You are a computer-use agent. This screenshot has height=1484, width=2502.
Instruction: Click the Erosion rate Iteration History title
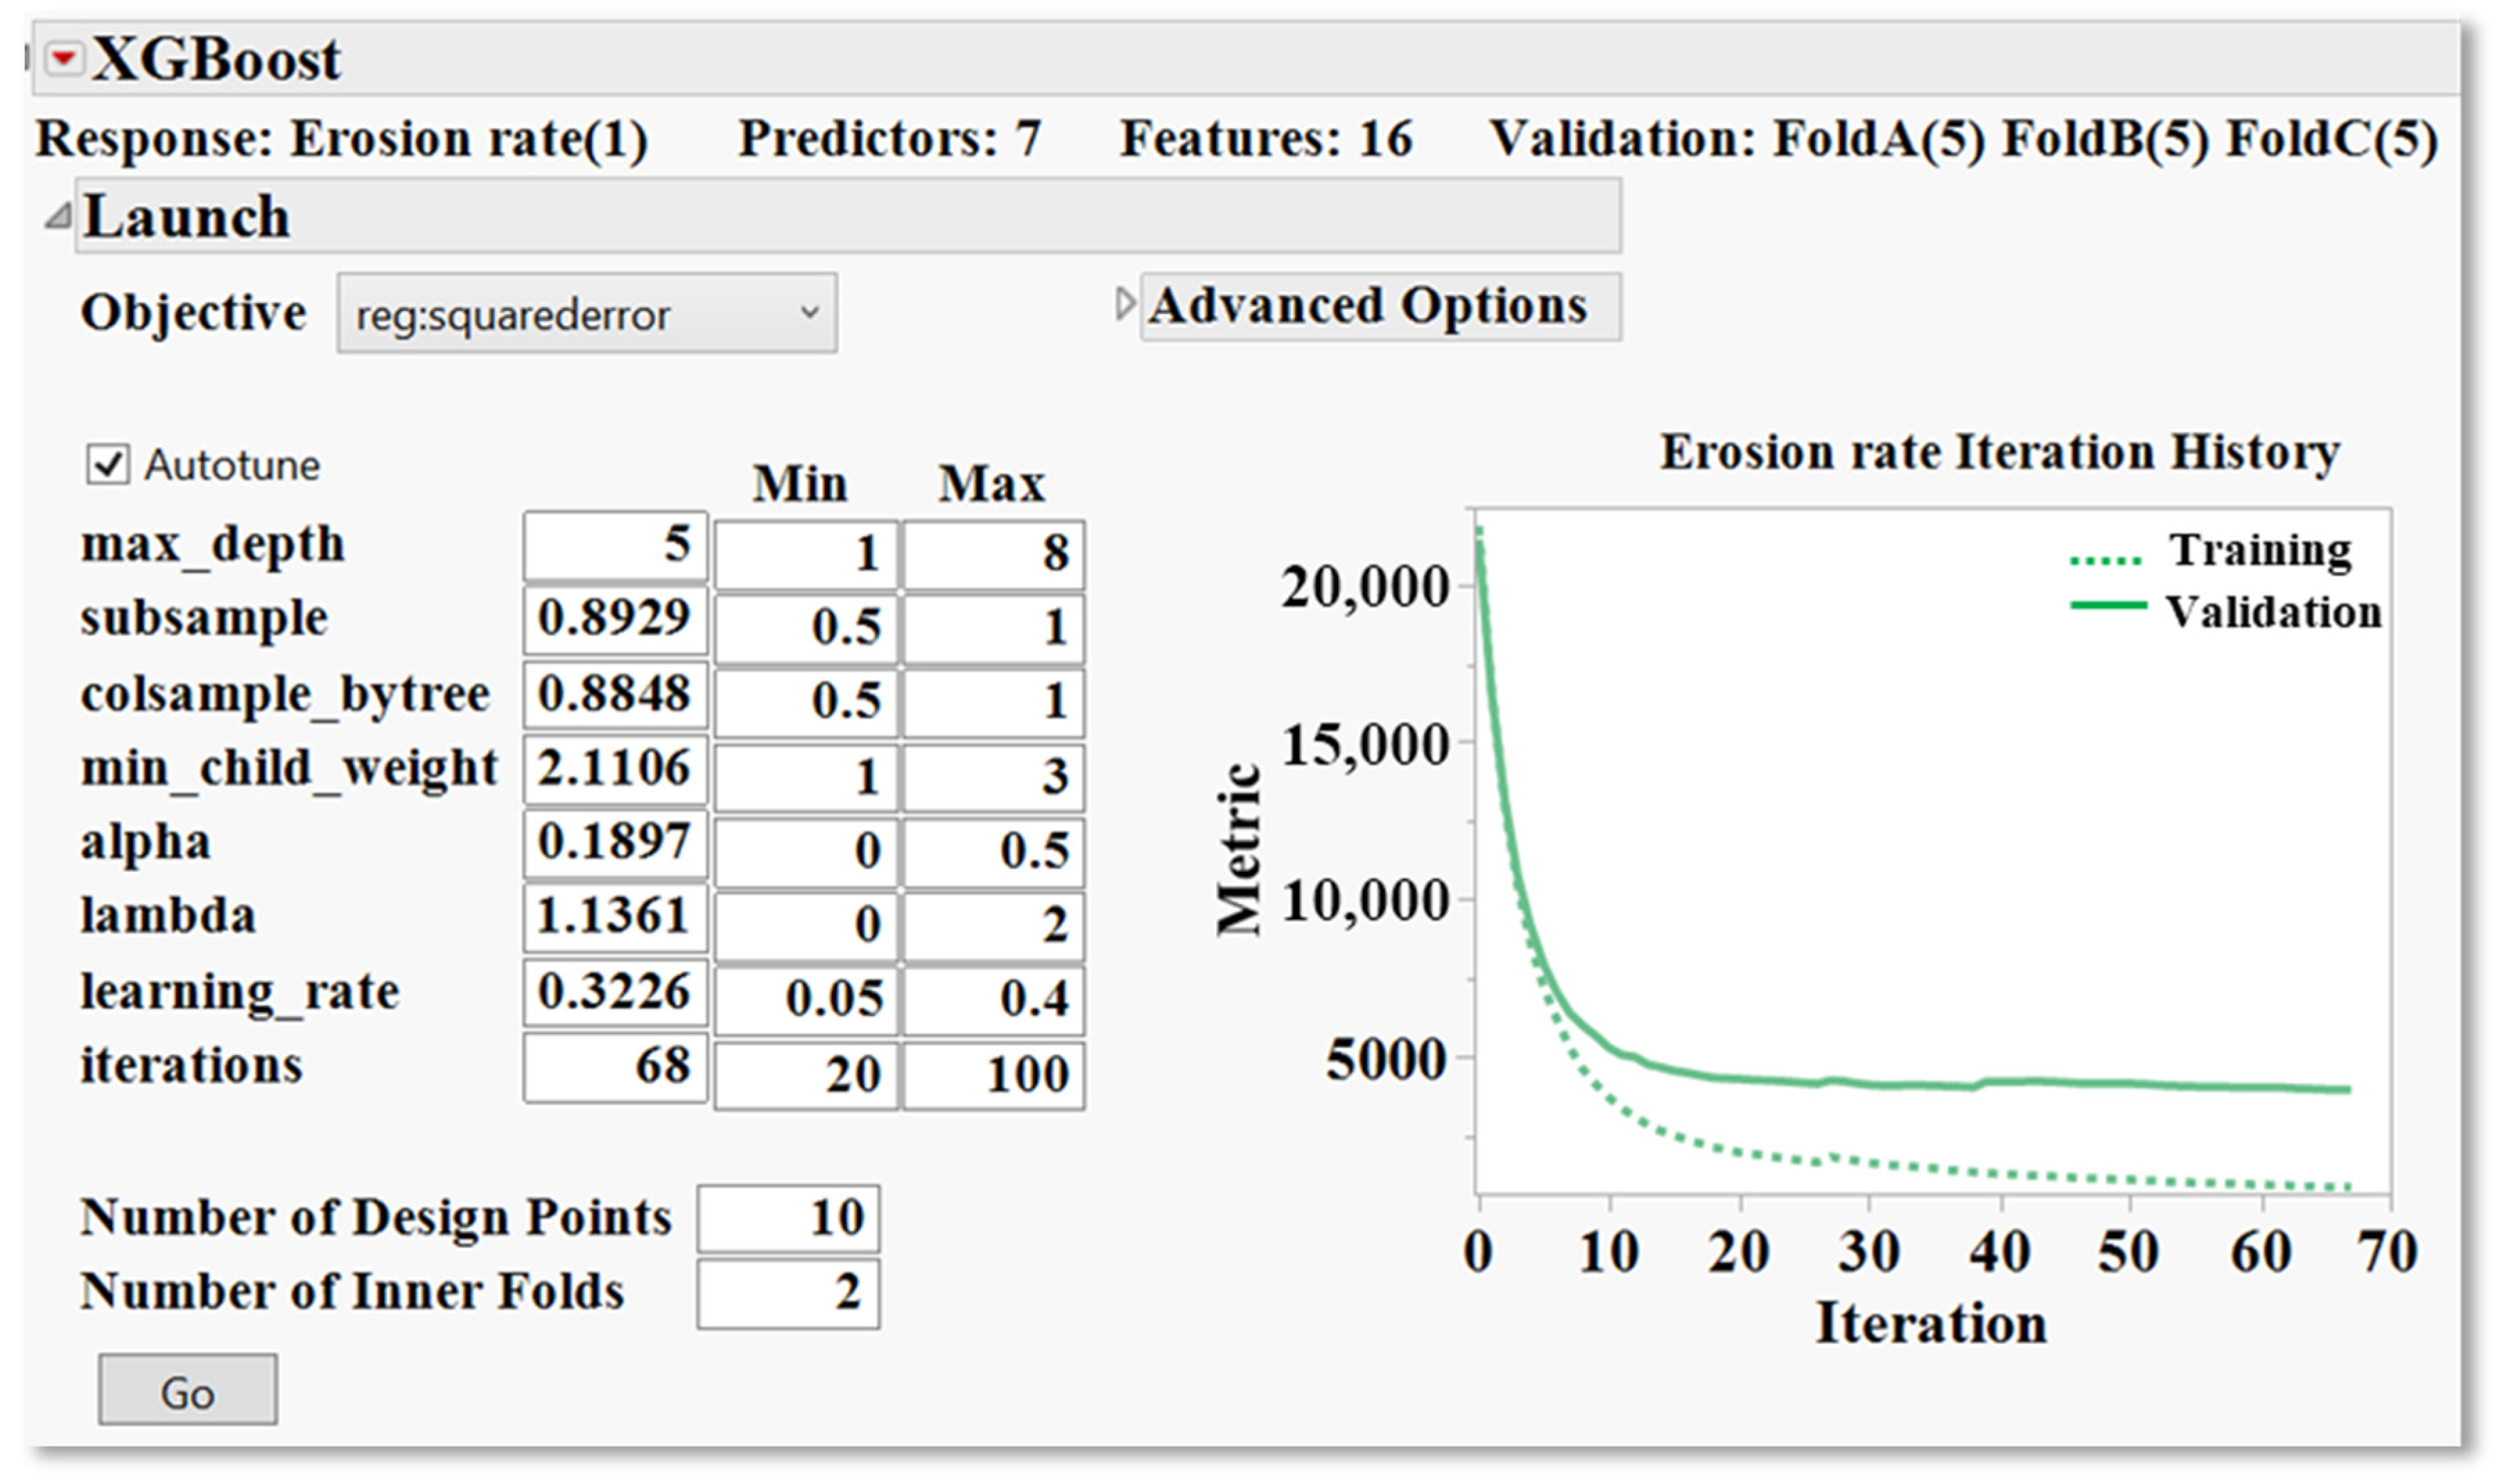coord(2000,452)
